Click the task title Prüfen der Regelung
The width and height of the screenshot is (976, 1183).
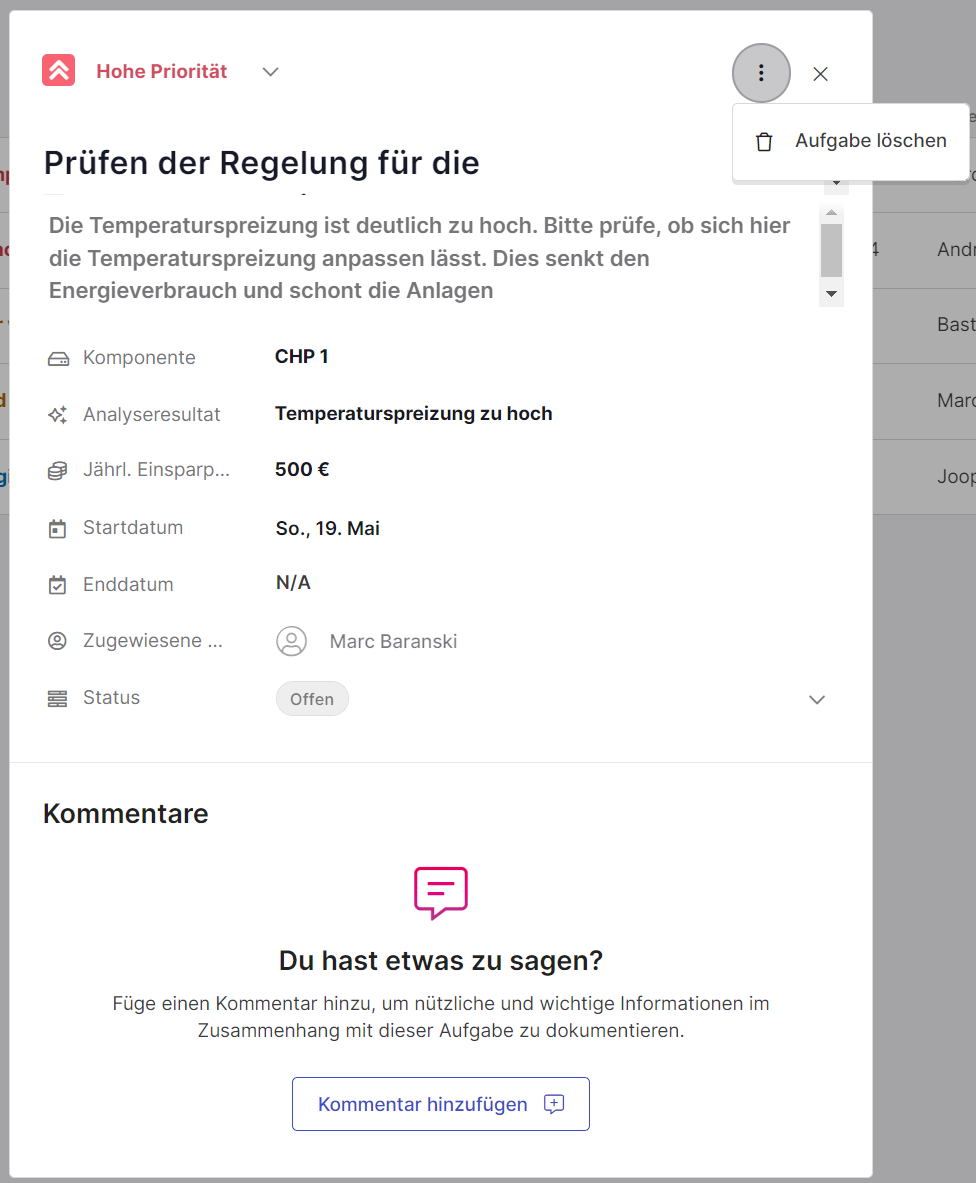pyautogui.click(x=261, y=163)
